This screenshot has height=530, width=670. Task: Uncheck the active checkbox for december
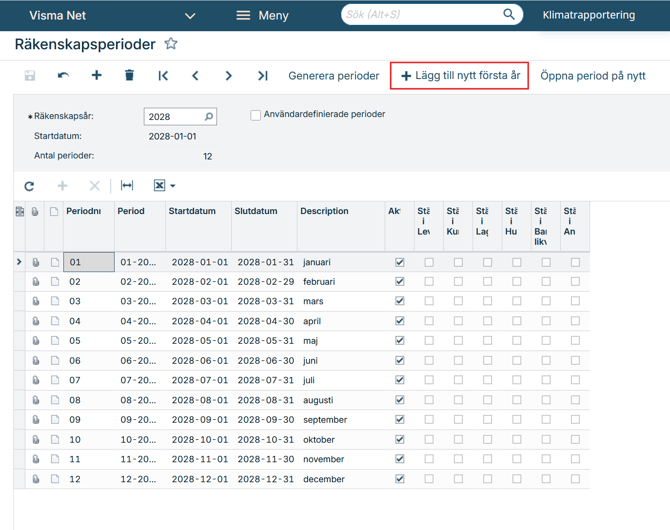pos(400,479)
